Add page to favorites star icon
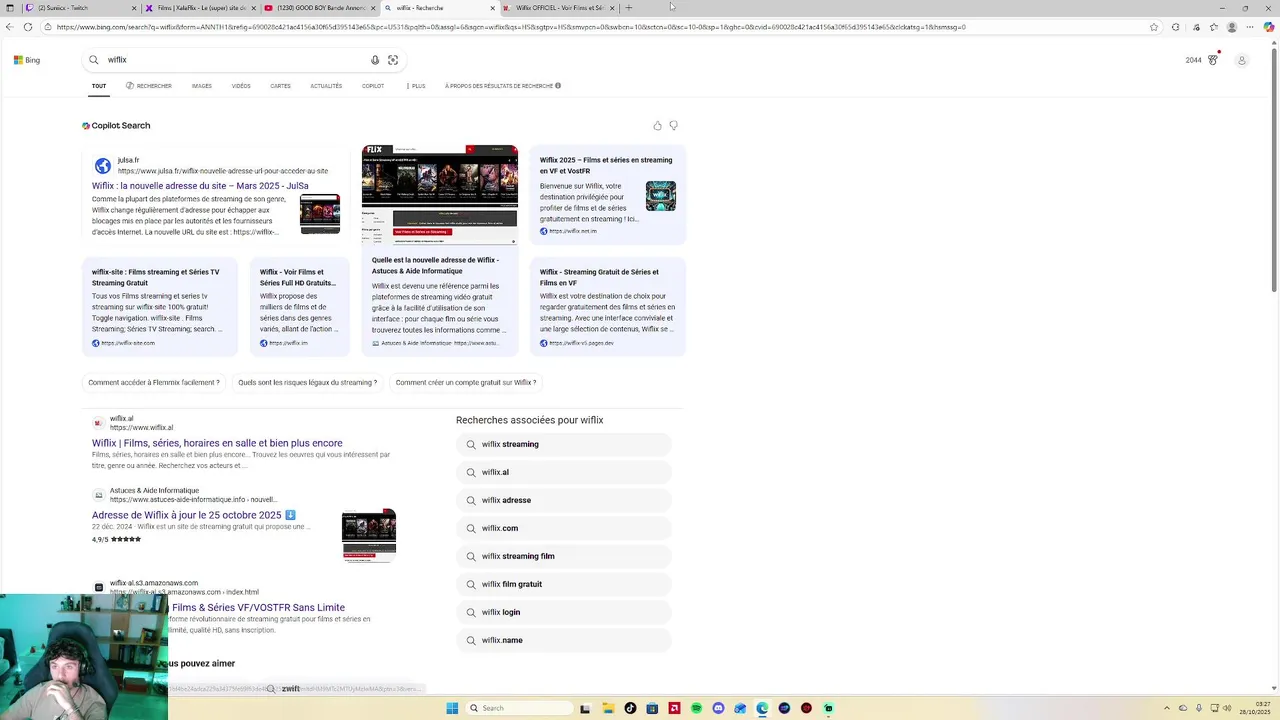 (1154, 27)
